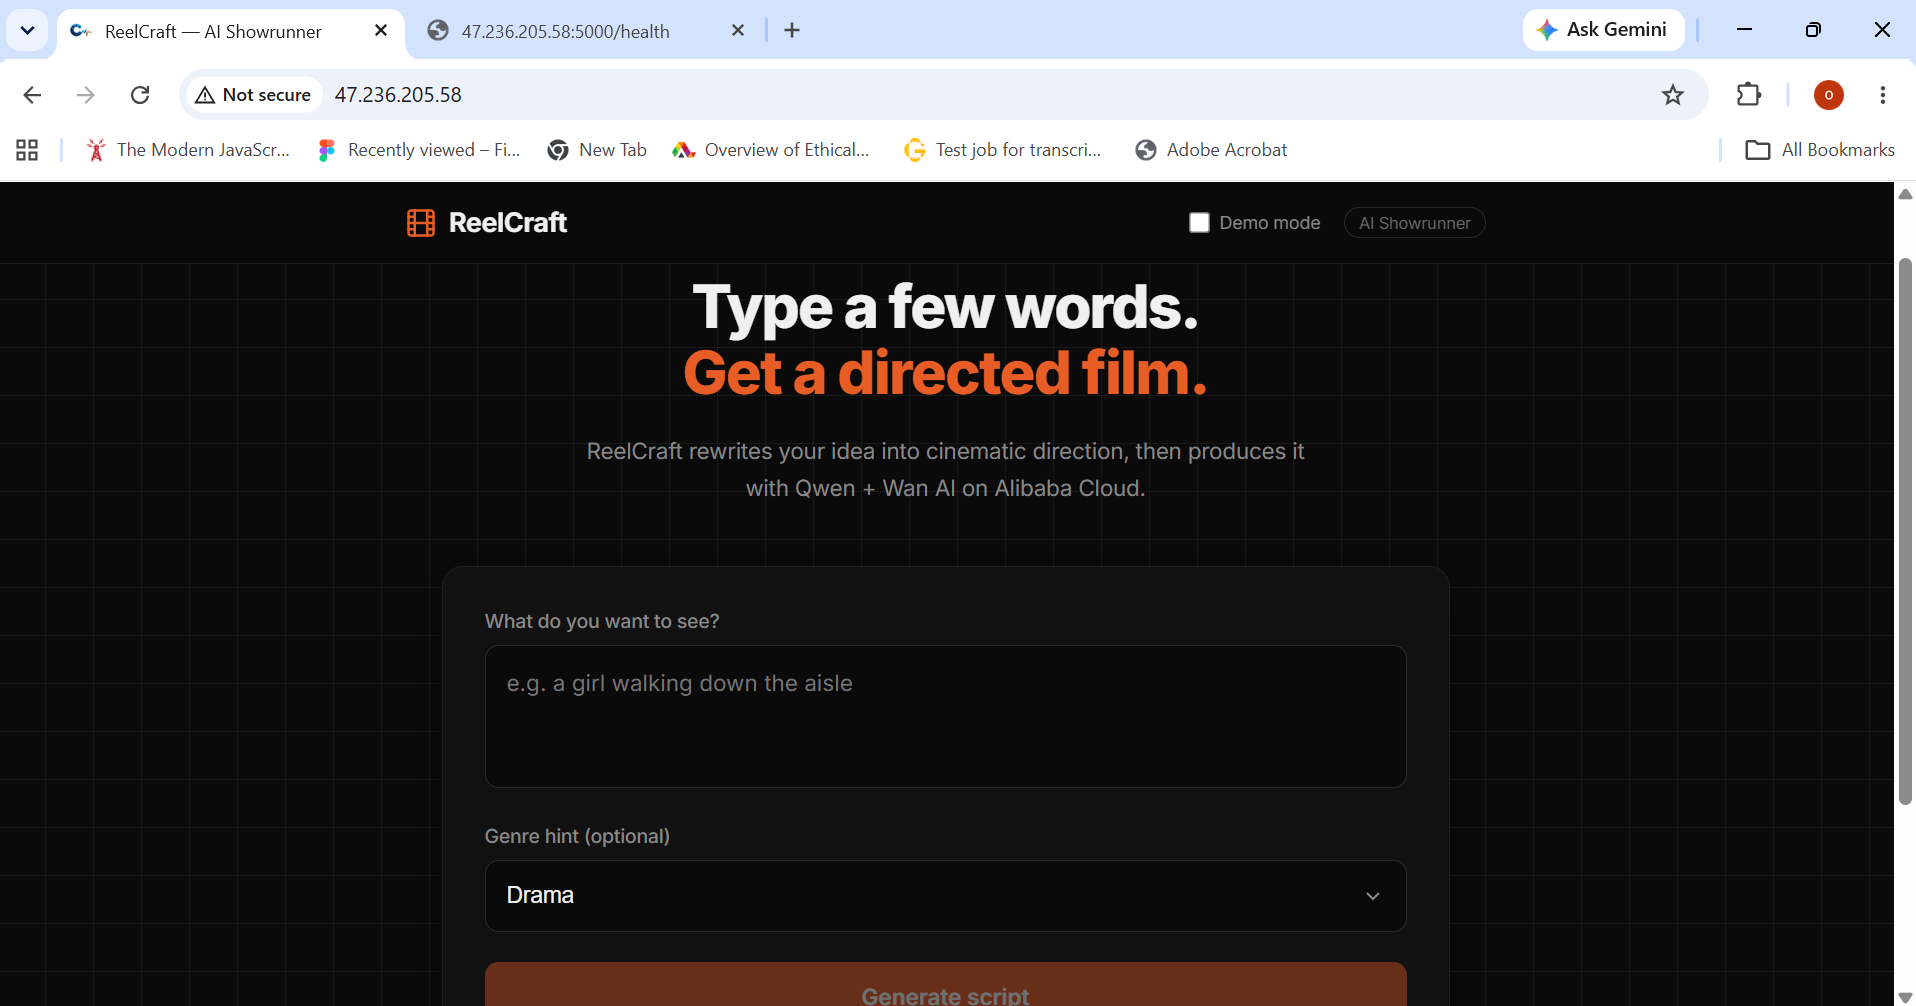The height and width of the screenshot is (1006, 1916).
Task: Reload the current page
Action: click(x=140, y=95)
